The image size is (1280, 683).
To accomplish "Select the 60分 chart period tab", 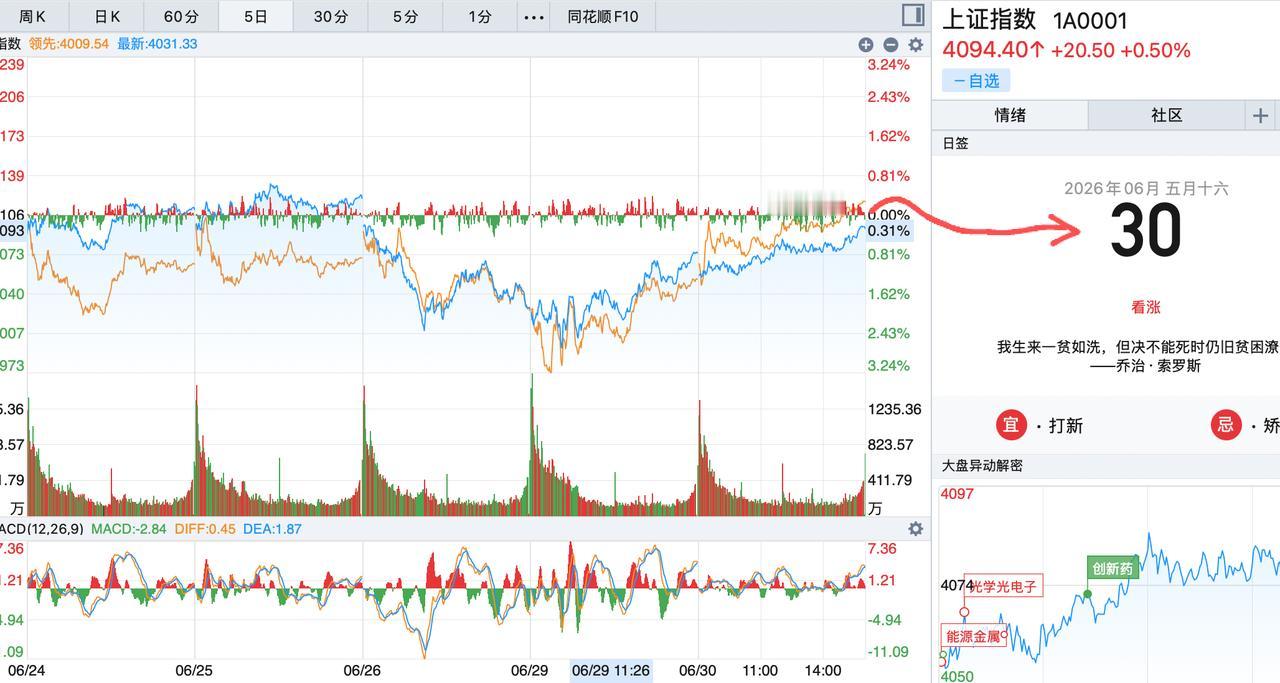I will pos(181,16).
